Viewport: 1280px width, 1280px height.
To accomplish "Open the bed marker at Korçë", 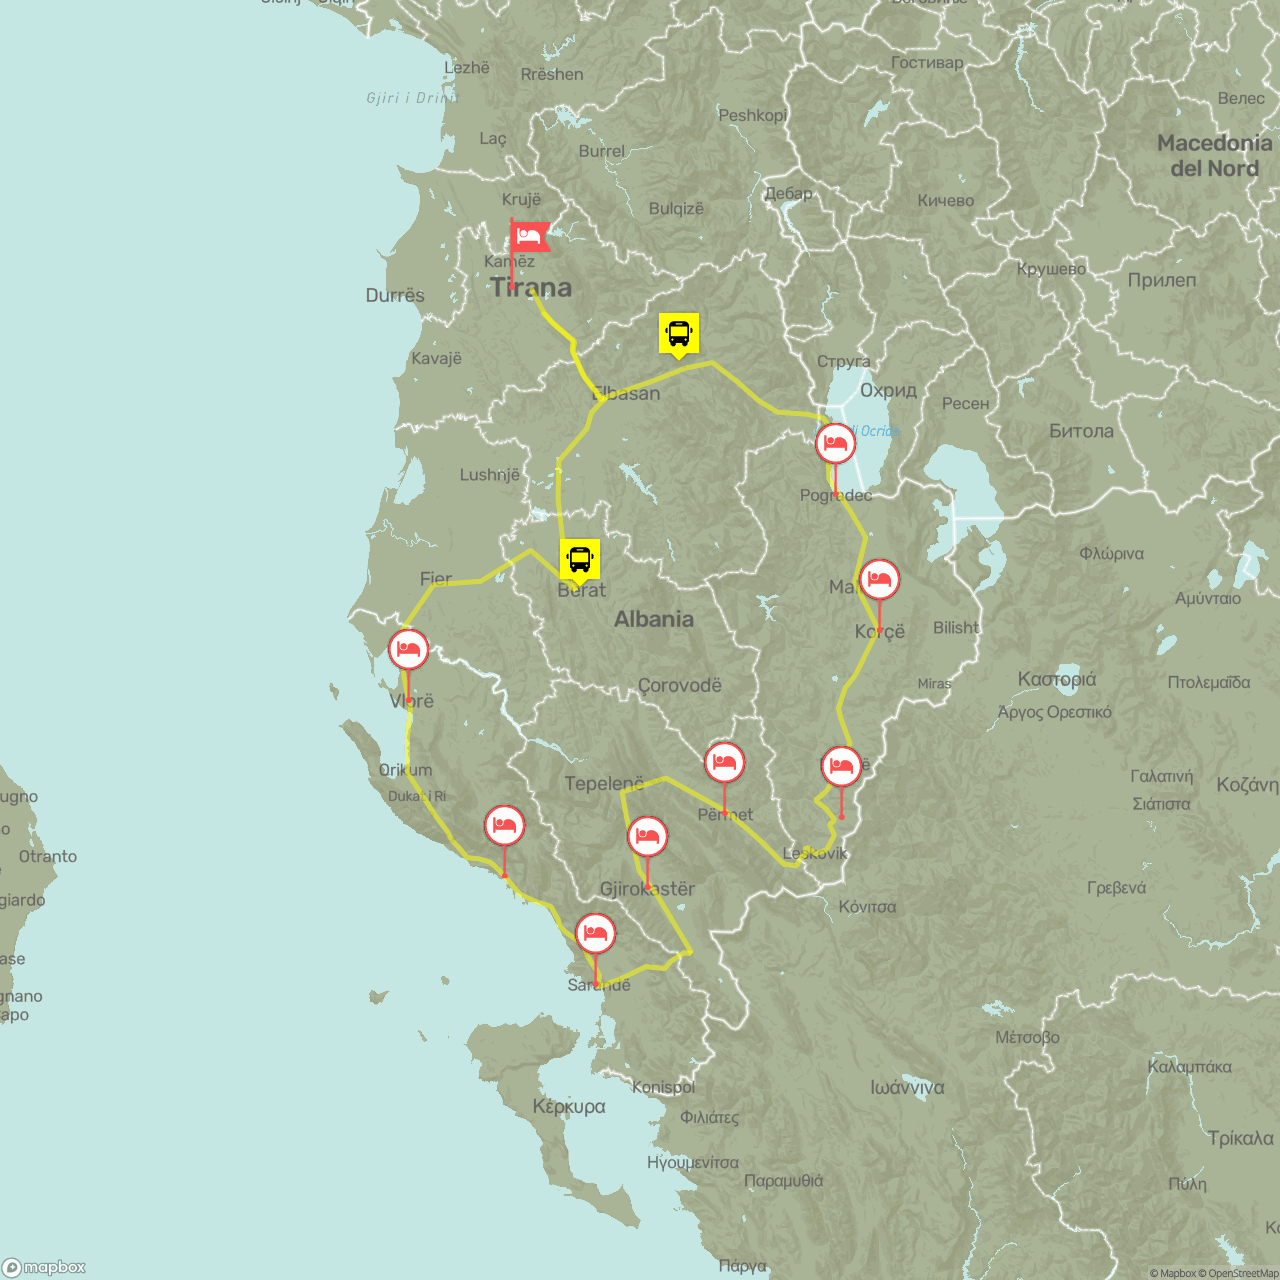I will coord(879,579).
